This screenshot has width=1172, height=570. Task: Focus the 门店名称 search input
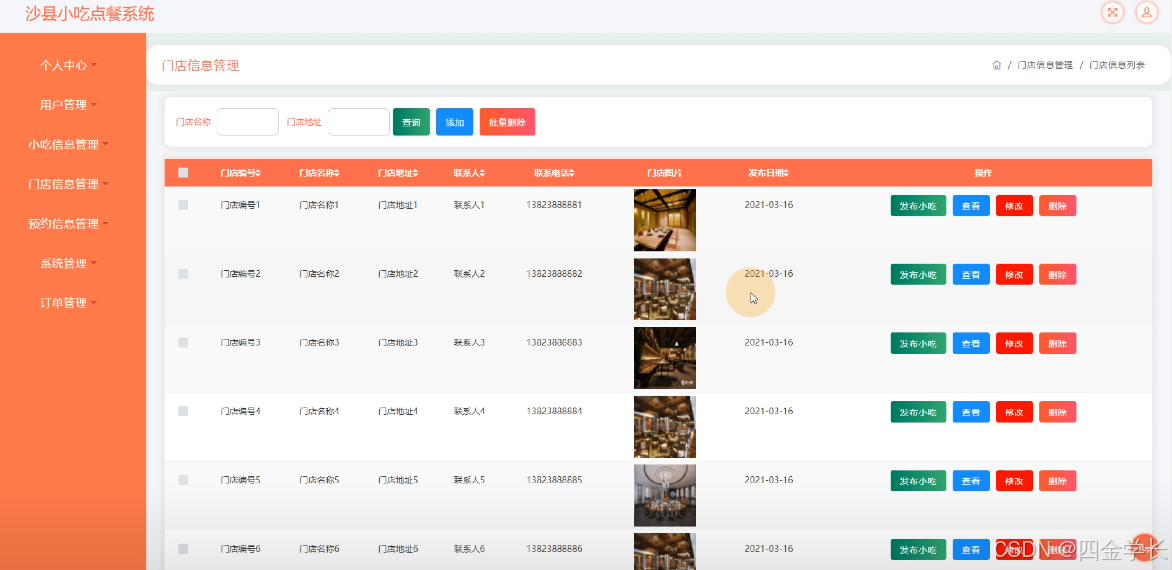tap(247, 122)
